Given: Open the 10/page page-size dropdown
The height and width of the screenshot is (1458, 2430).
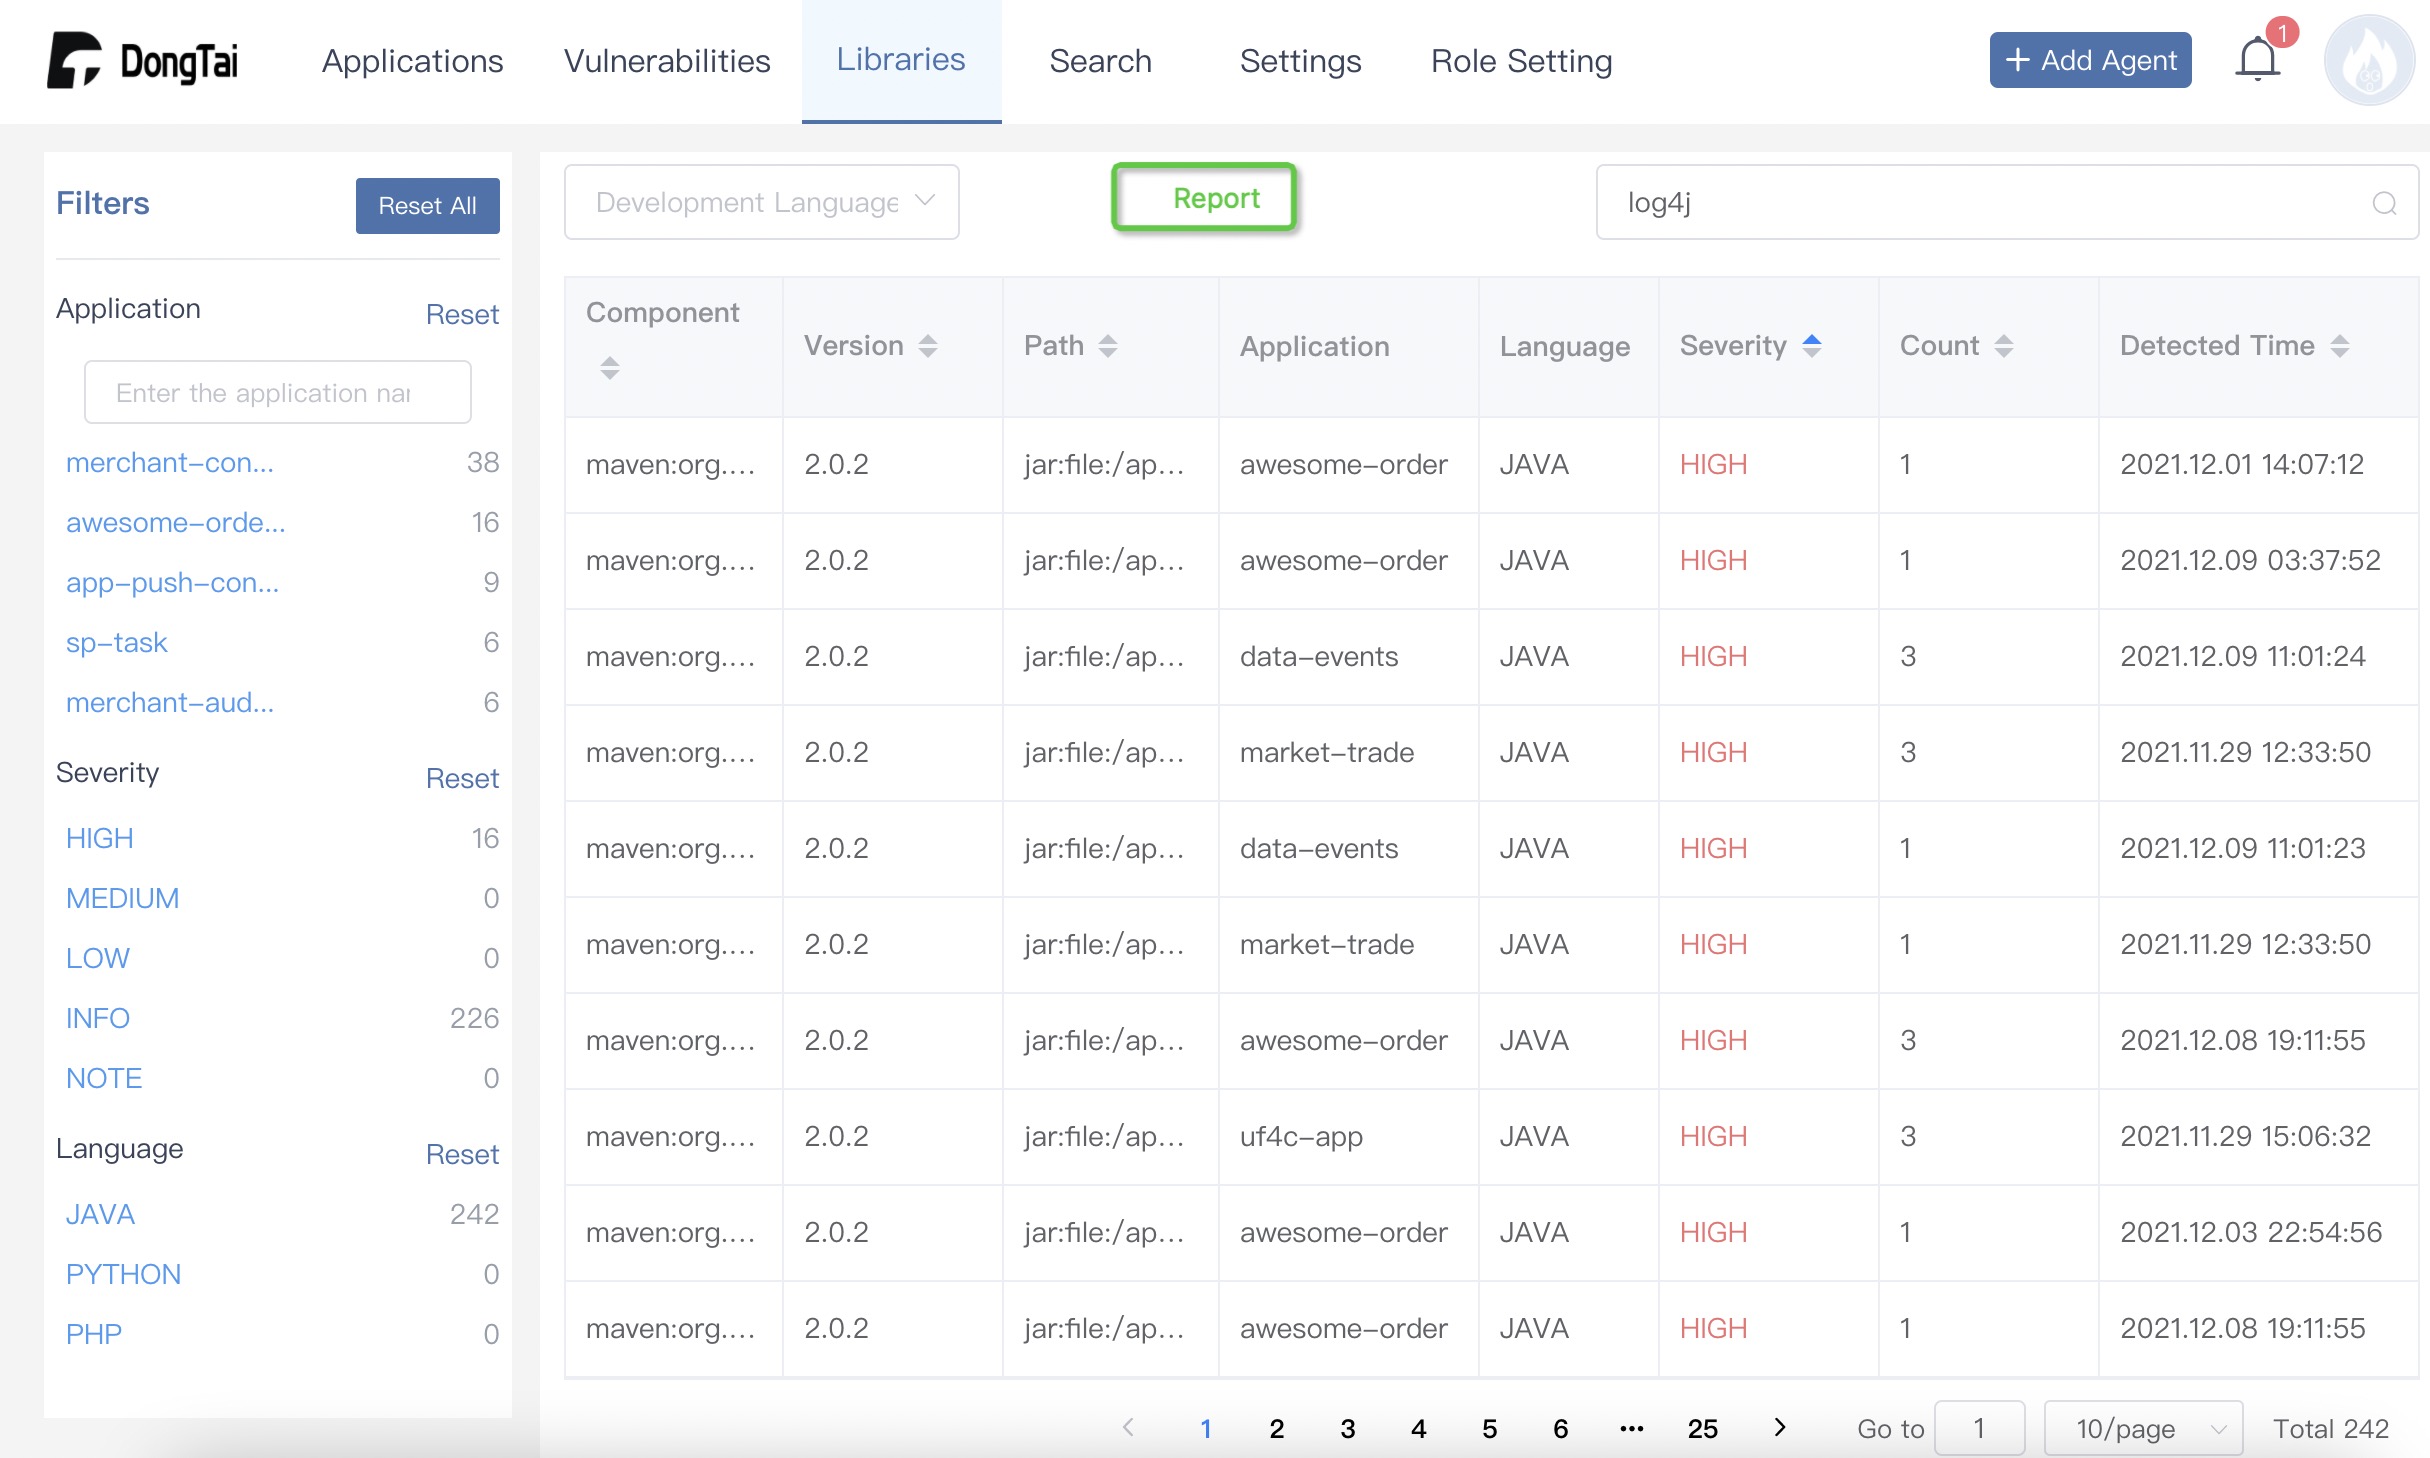Looking at the screenshot, I should pos(2142,1428).
